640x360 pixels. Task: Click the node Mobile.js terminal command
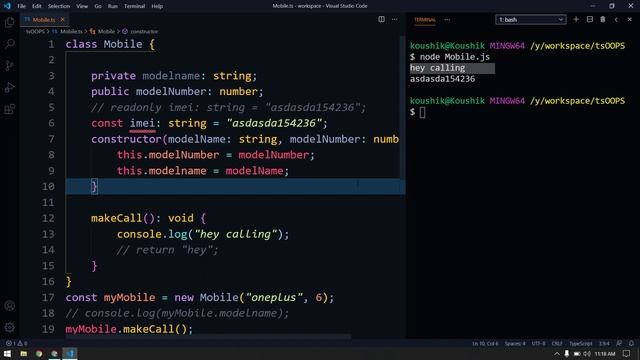pos(455,57)
